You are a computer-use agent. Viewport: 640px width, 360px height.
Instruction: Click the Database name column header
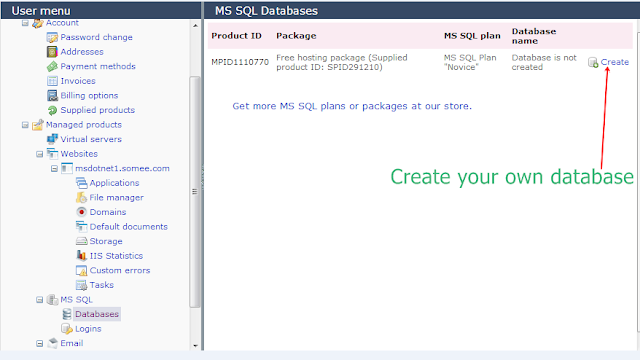tap(534, 36)
